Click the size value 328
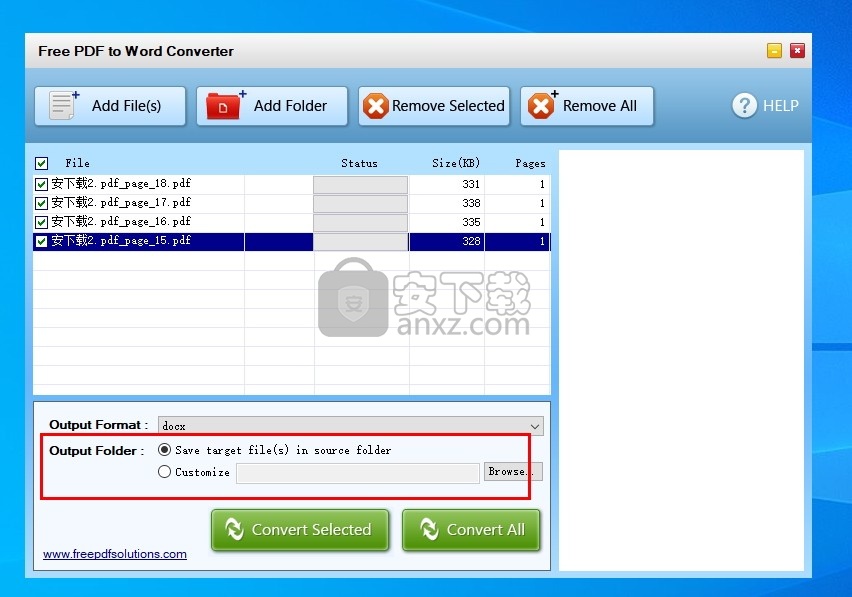Viewport: 852px width, 597px height. (471, 241)
